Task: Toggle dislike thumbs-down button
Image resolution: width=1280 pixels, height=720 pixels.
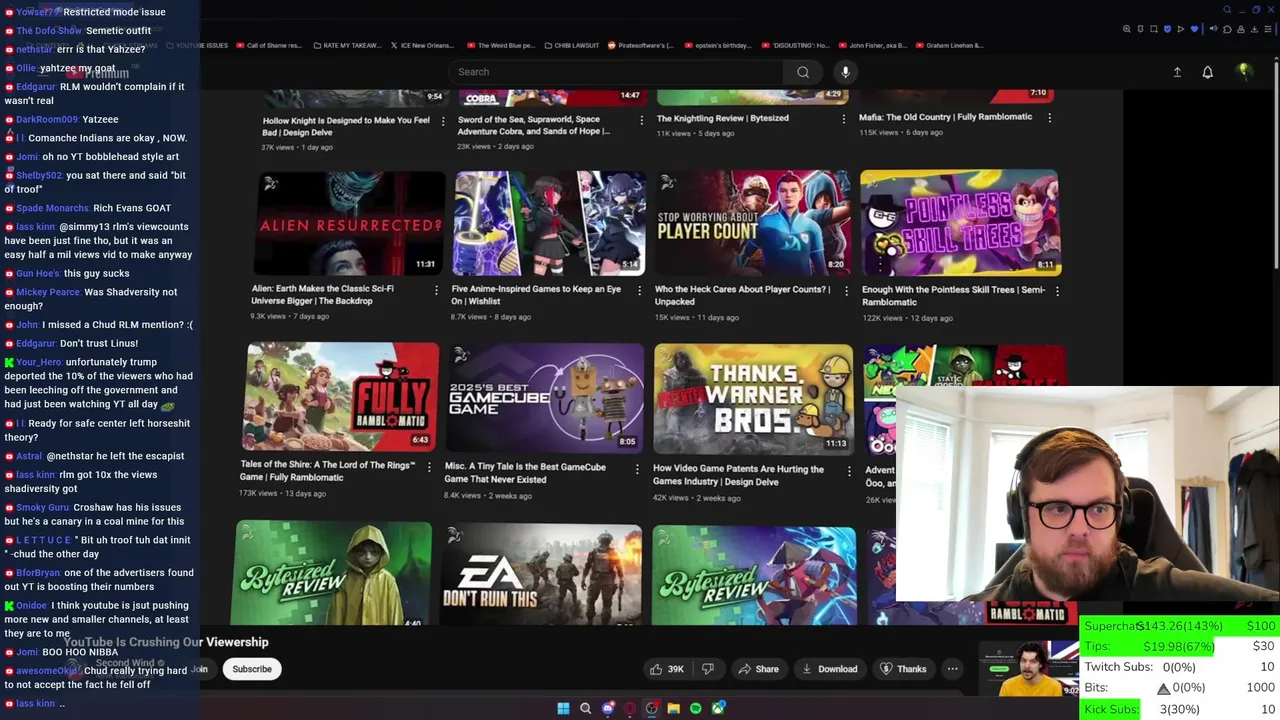Action: coord(707,669)
